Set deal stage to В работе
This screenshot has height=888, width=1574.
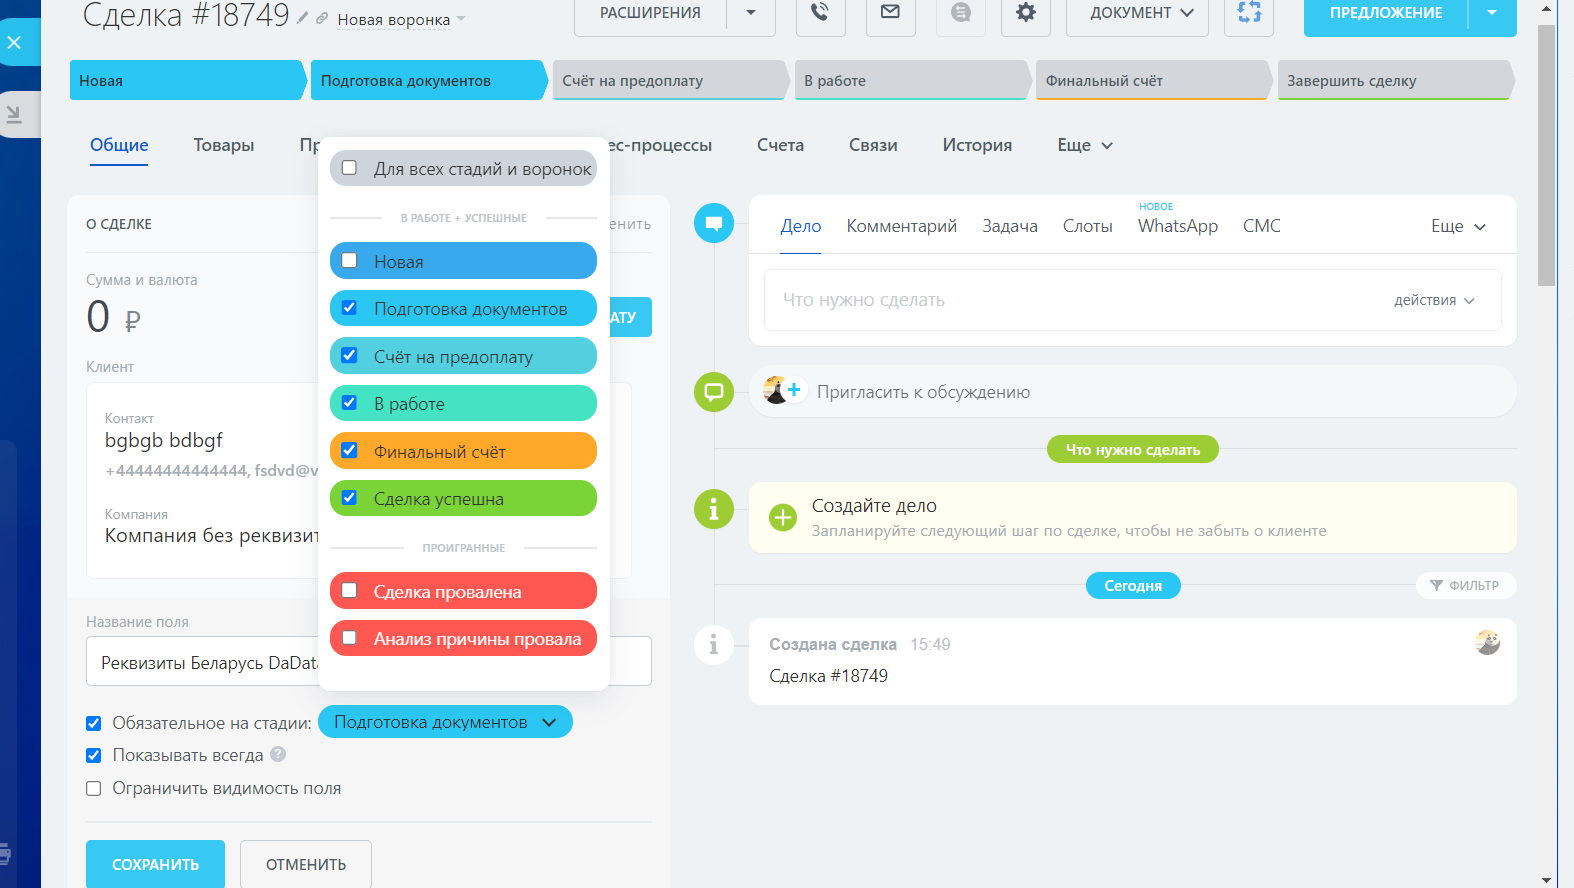(912, 80)
